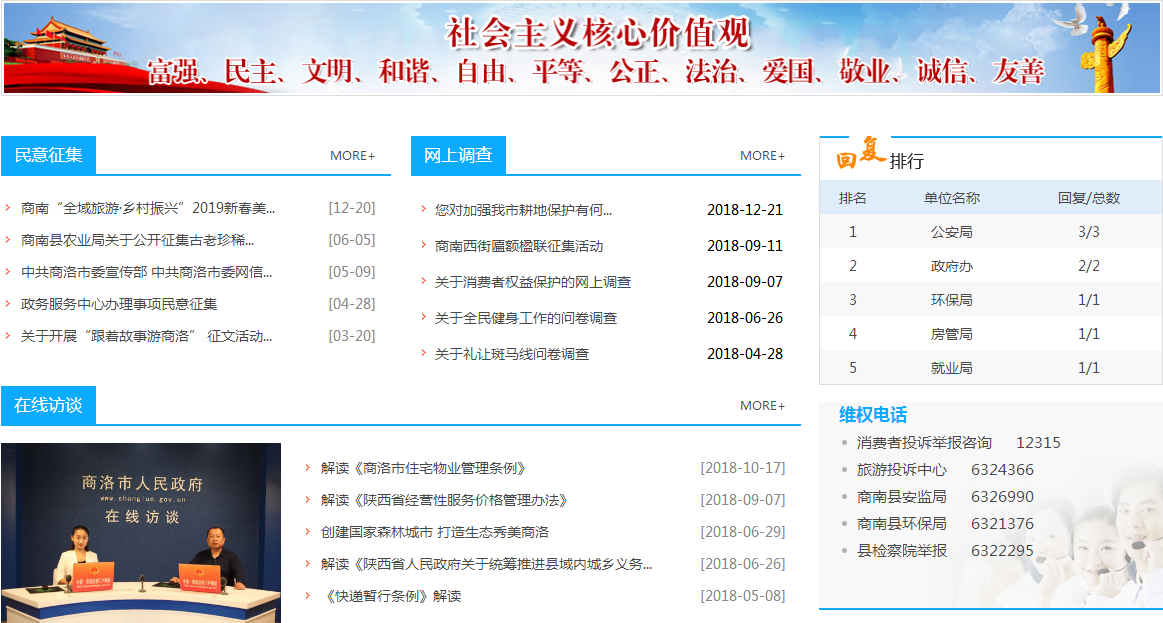Viewport: 1163px width, 623px height.
Task: Open survey 关于全民健身工作的问卷调查
Action: click(526, 318)
